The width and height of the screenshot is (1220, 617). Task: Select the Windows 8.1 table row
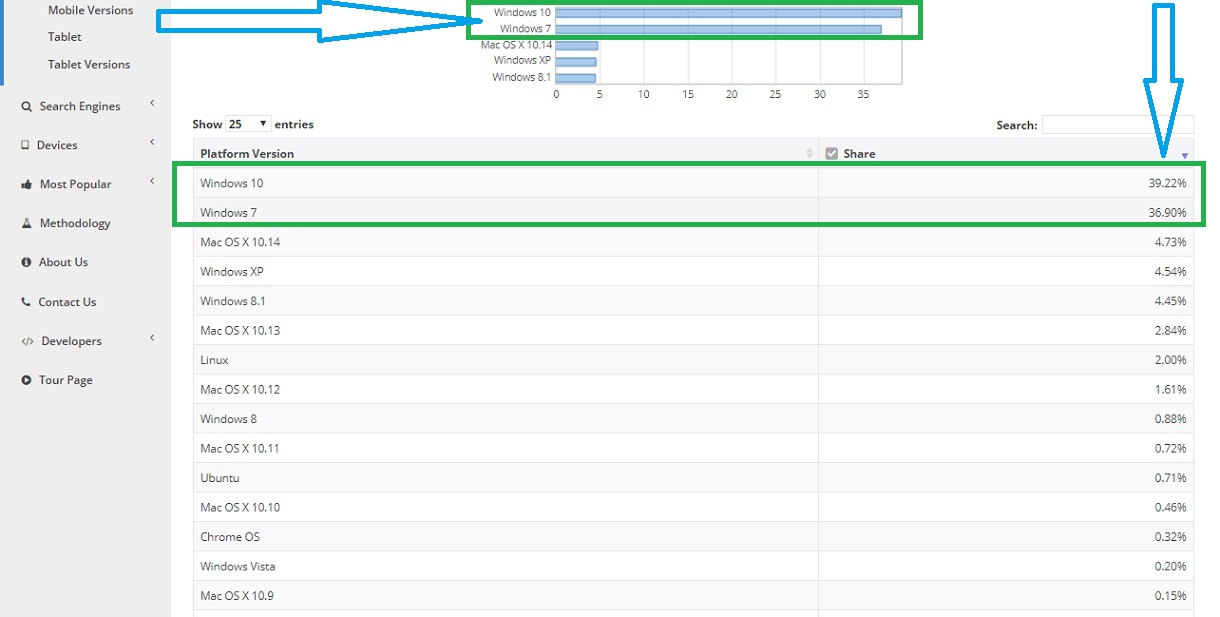(x=693, y=301)
